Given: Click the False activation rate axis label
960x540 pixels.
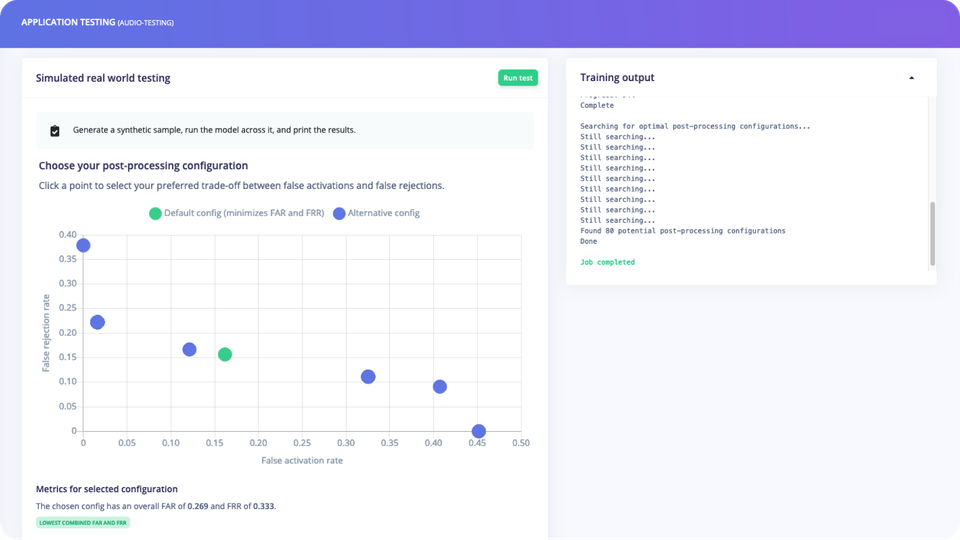Looking at the screenshot, I should [x=301, y=460].
